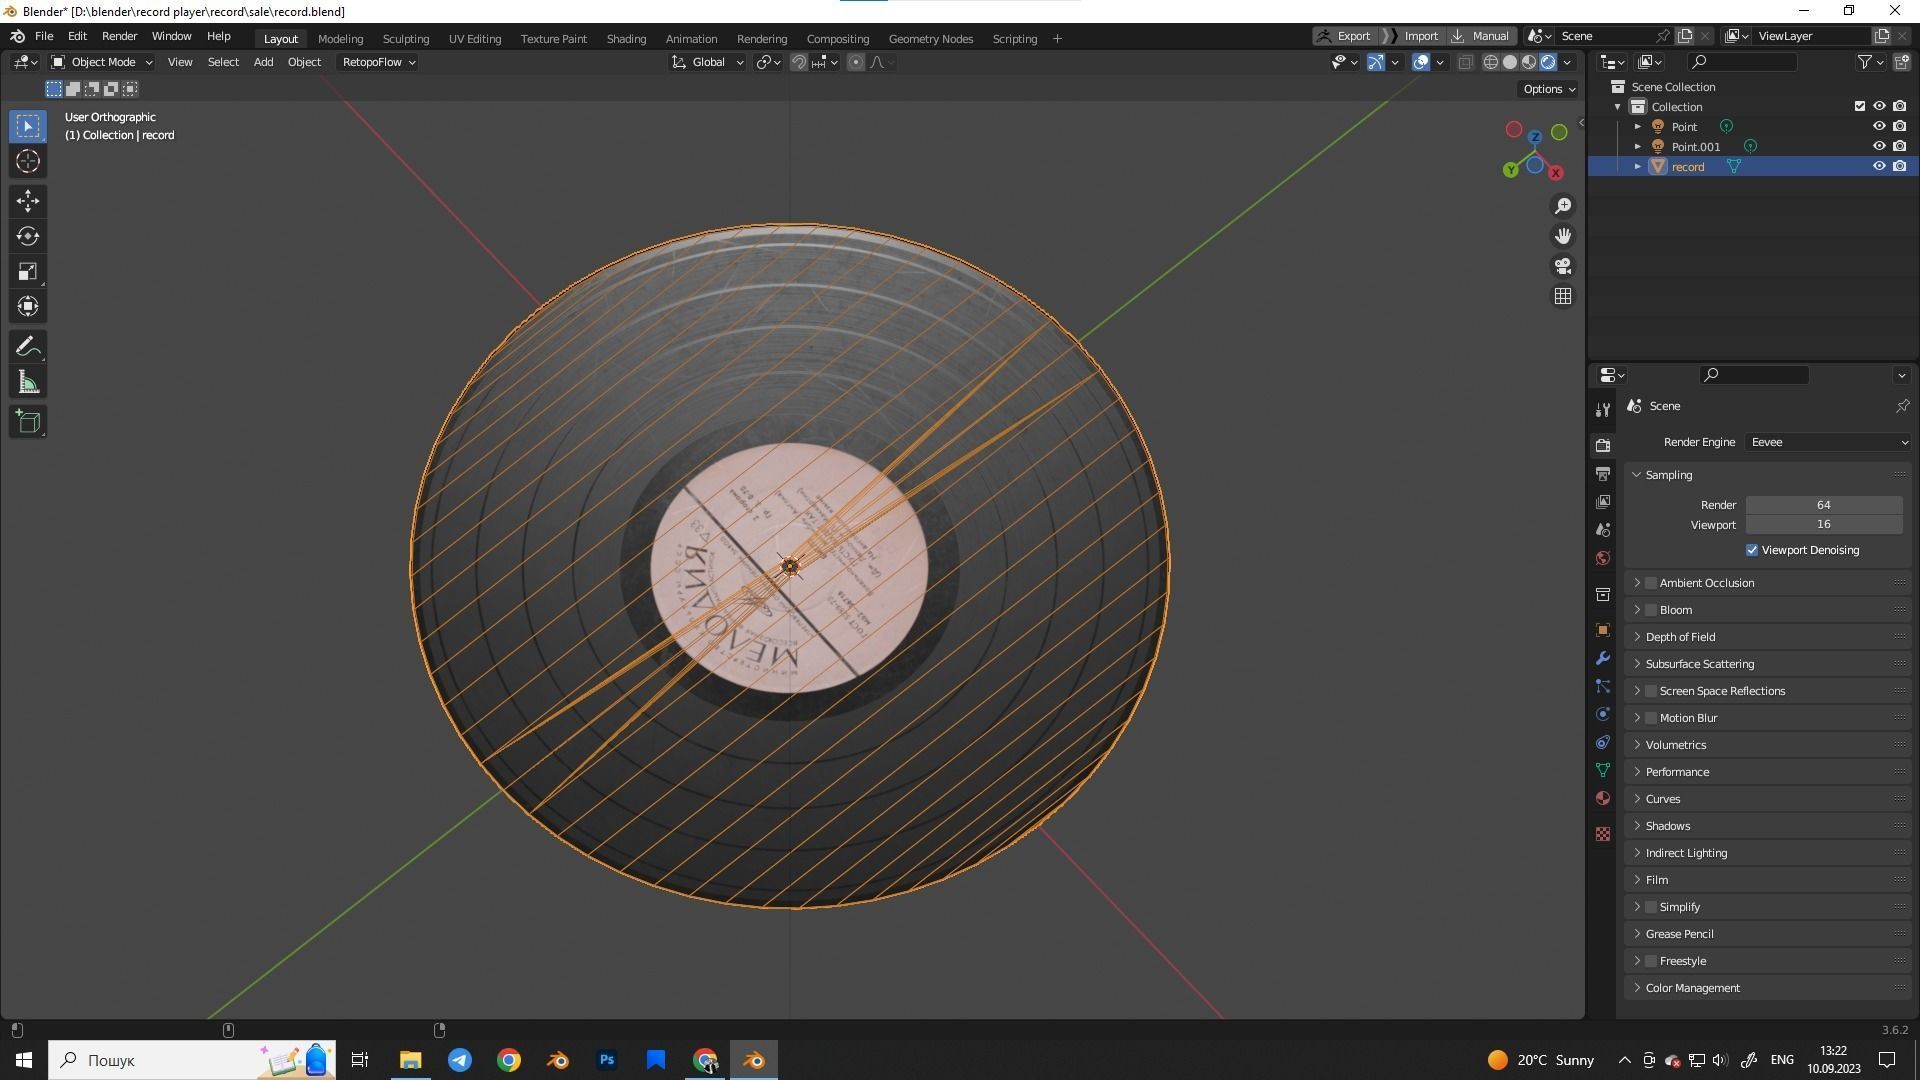Image resolution: width=1920 pixels, height=1080 pixels.
Task: Open the Particles properties tab
Action: tap(1603, 686)
